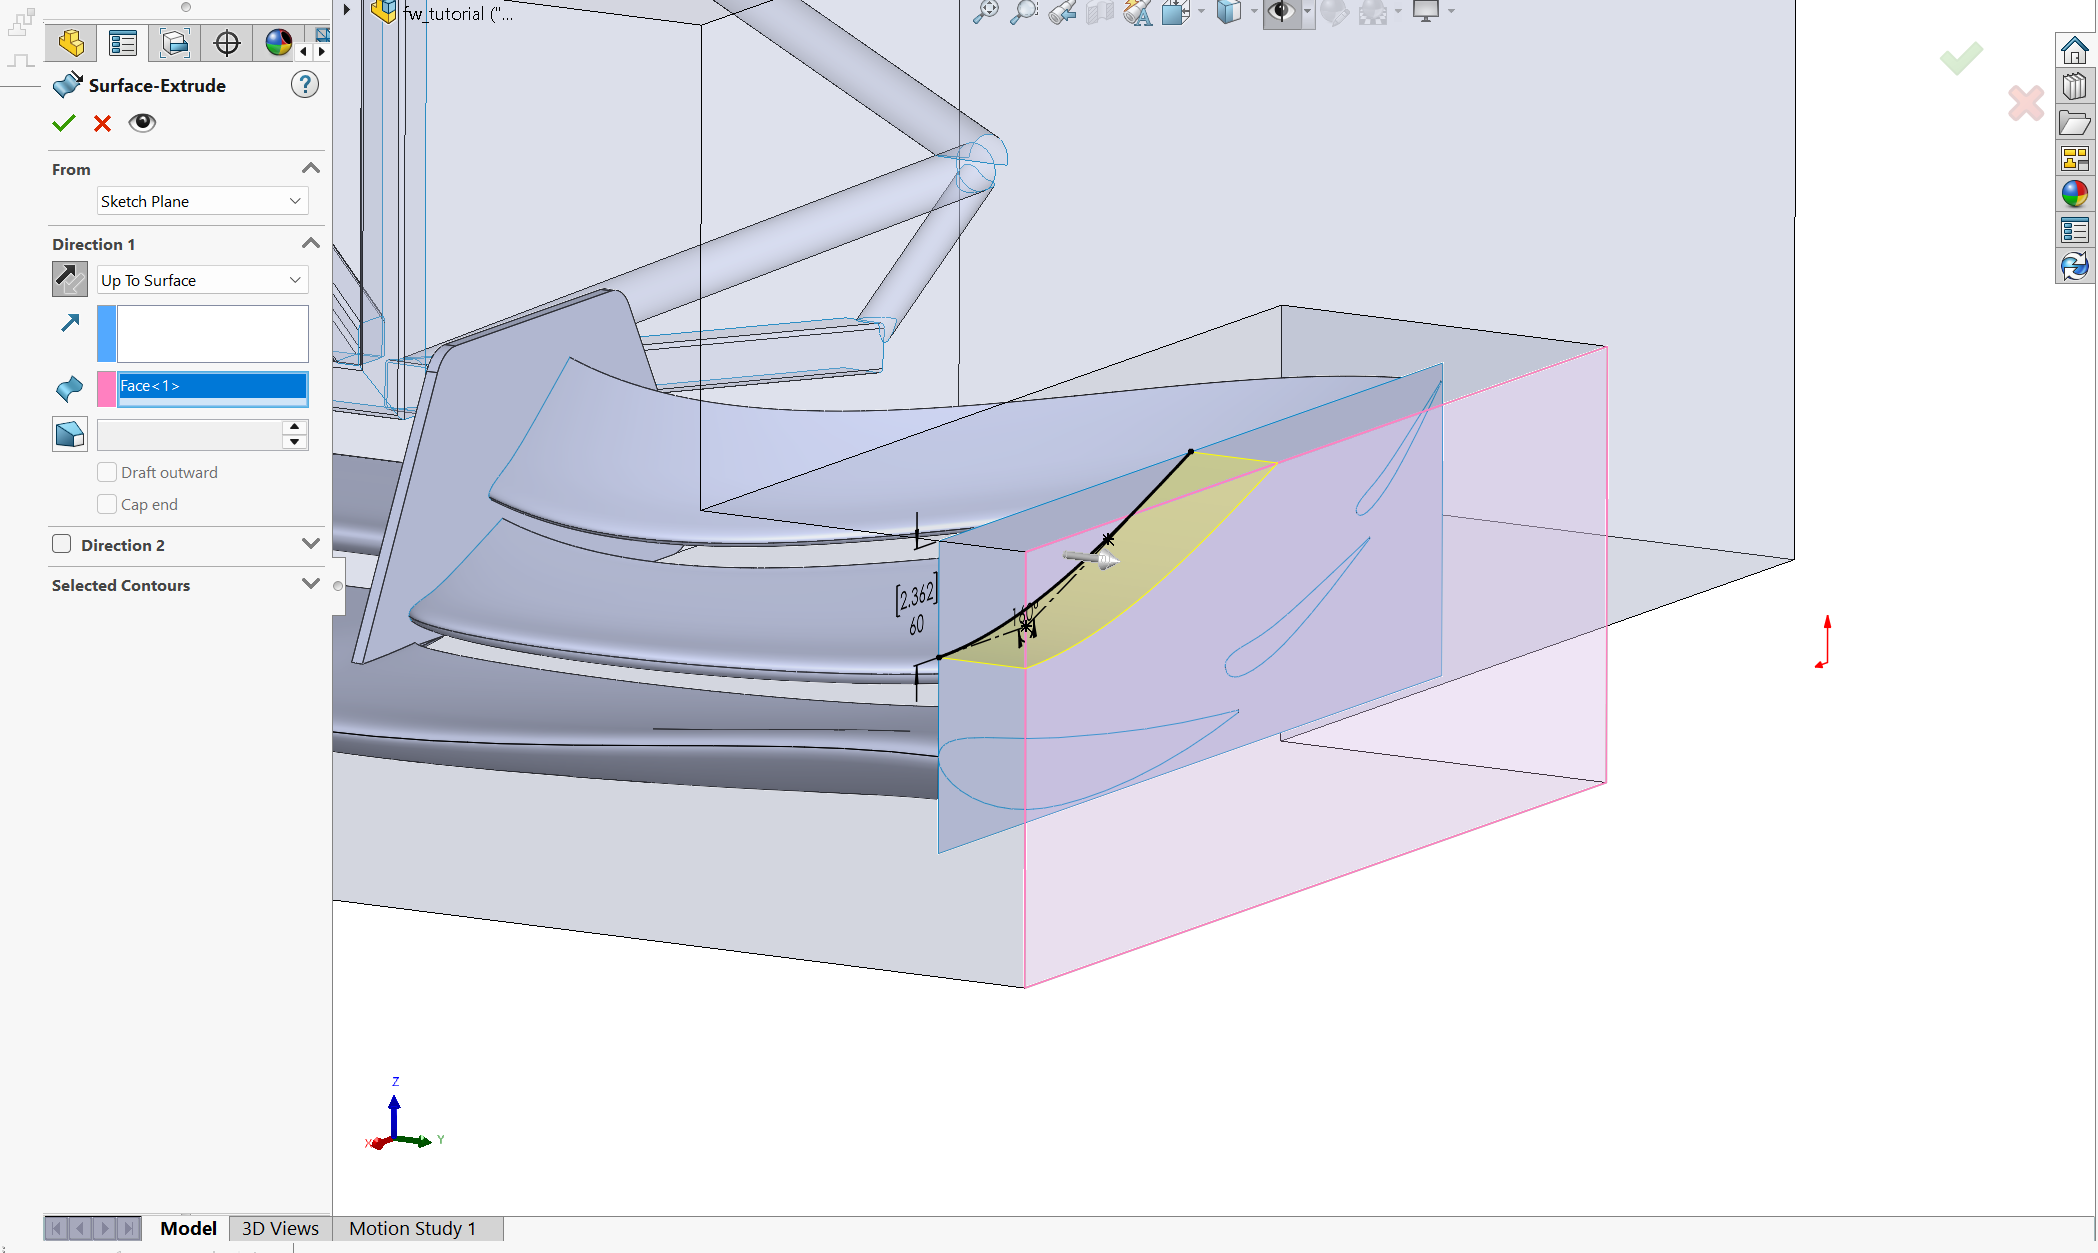Enable the Draft outward checkbox
Screen dimensions: 2098x1253
[x=107, y=472]
